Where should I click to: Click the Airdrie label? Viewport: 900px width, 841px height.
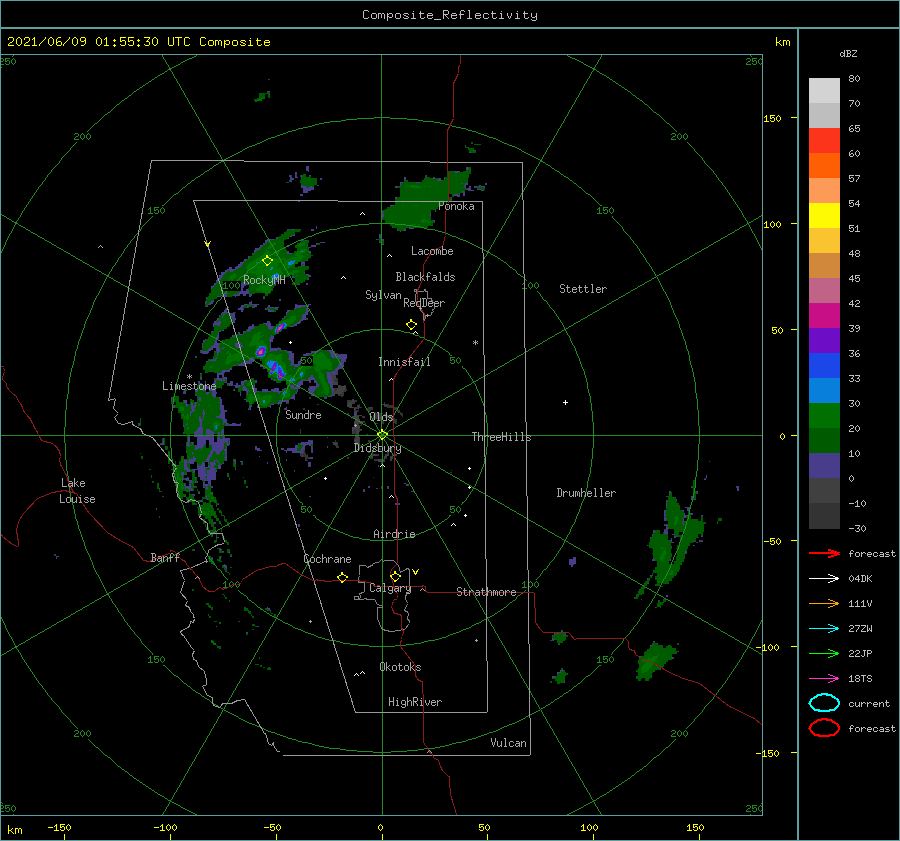(x=394, y=534)
